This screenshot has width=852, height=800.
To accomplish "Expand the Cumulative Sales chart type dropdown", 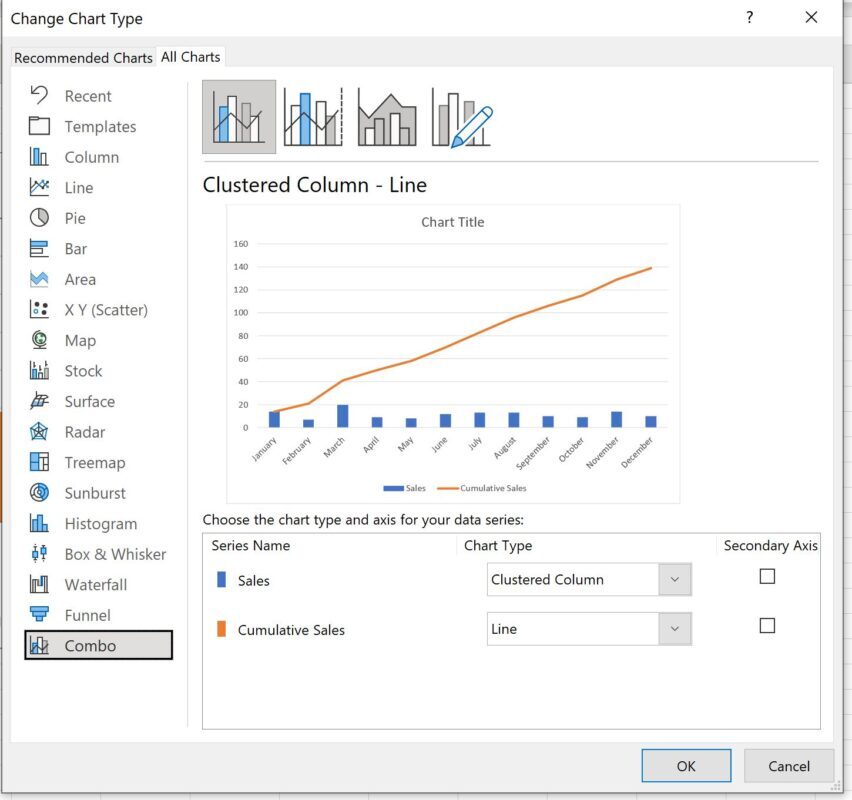I will [675, 629].
